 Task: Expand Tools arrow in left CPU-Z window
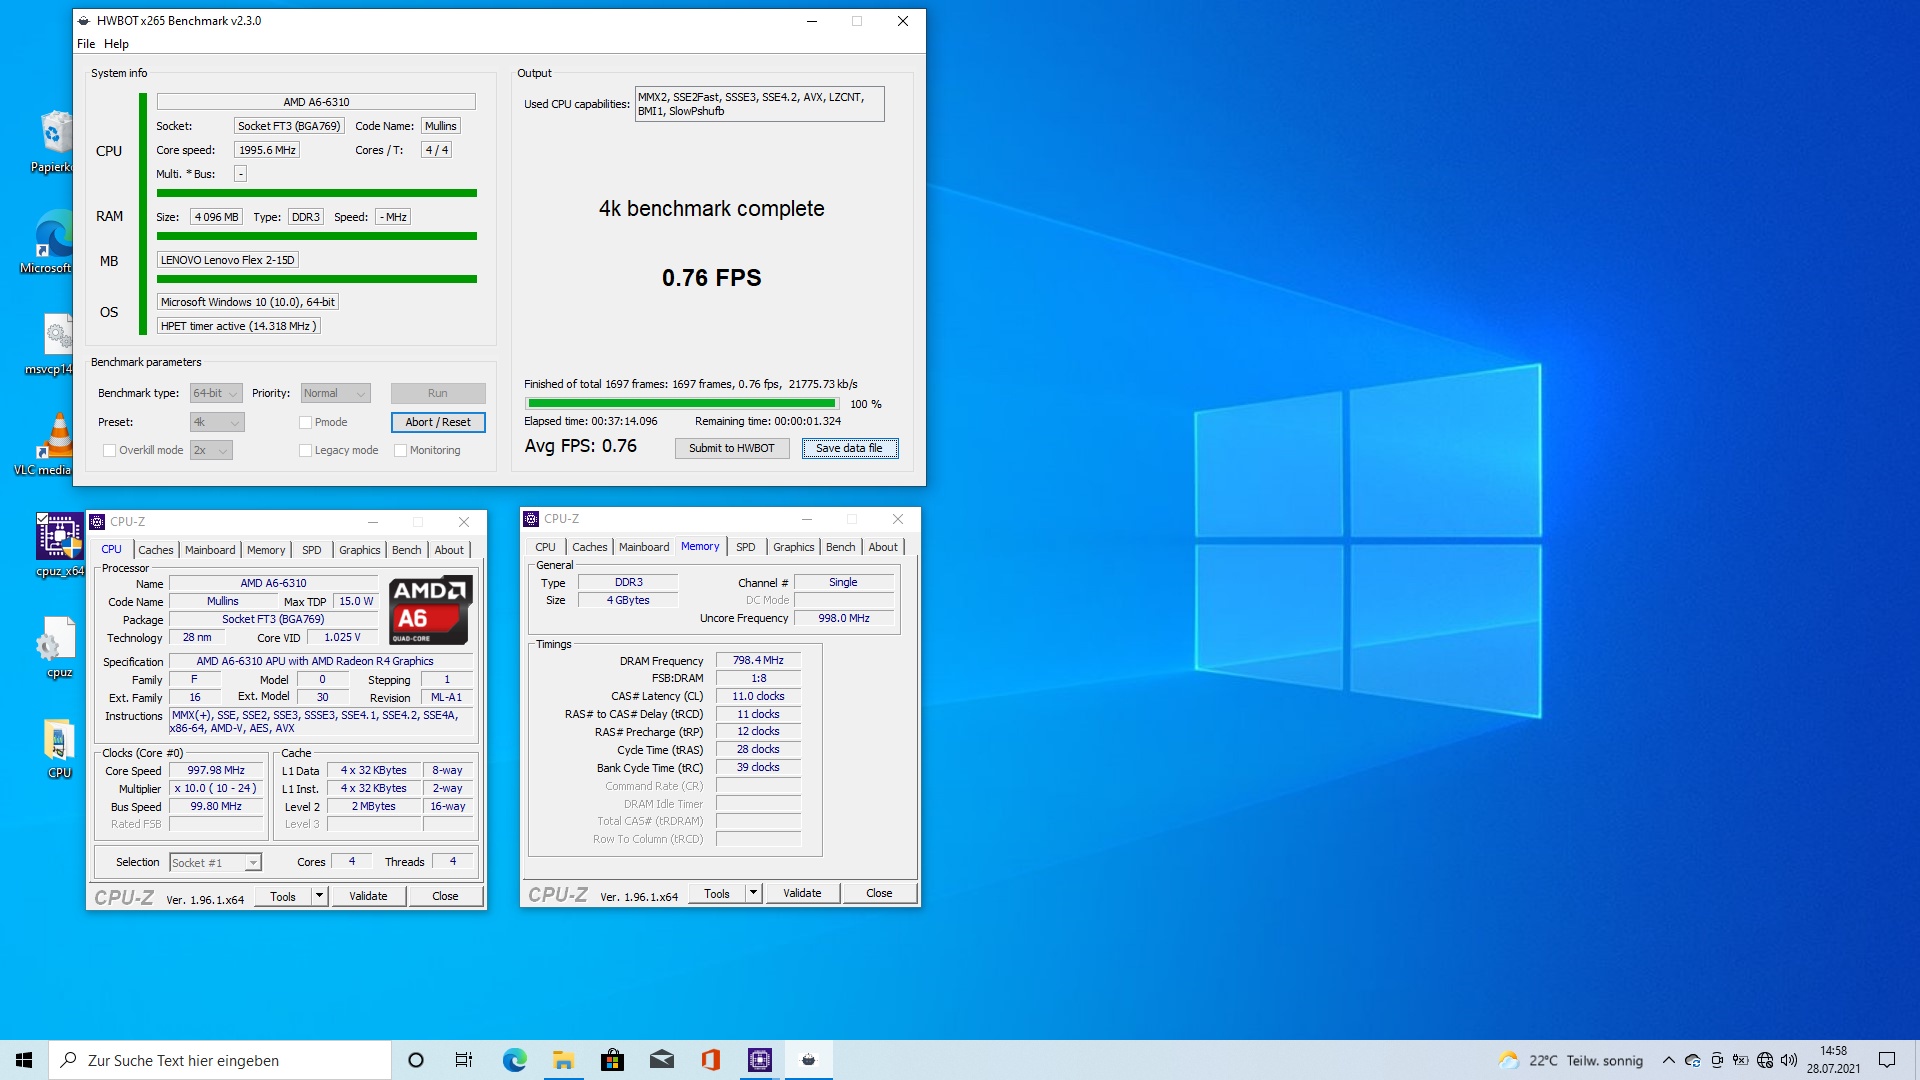(x=319, y=896)
